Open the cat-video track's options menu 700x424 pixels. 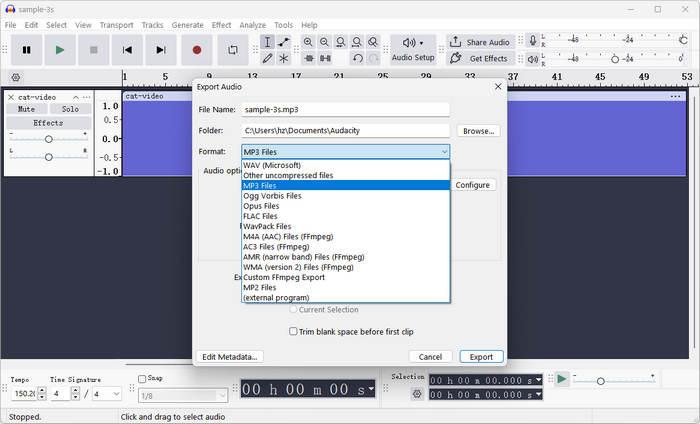point(87,97)
